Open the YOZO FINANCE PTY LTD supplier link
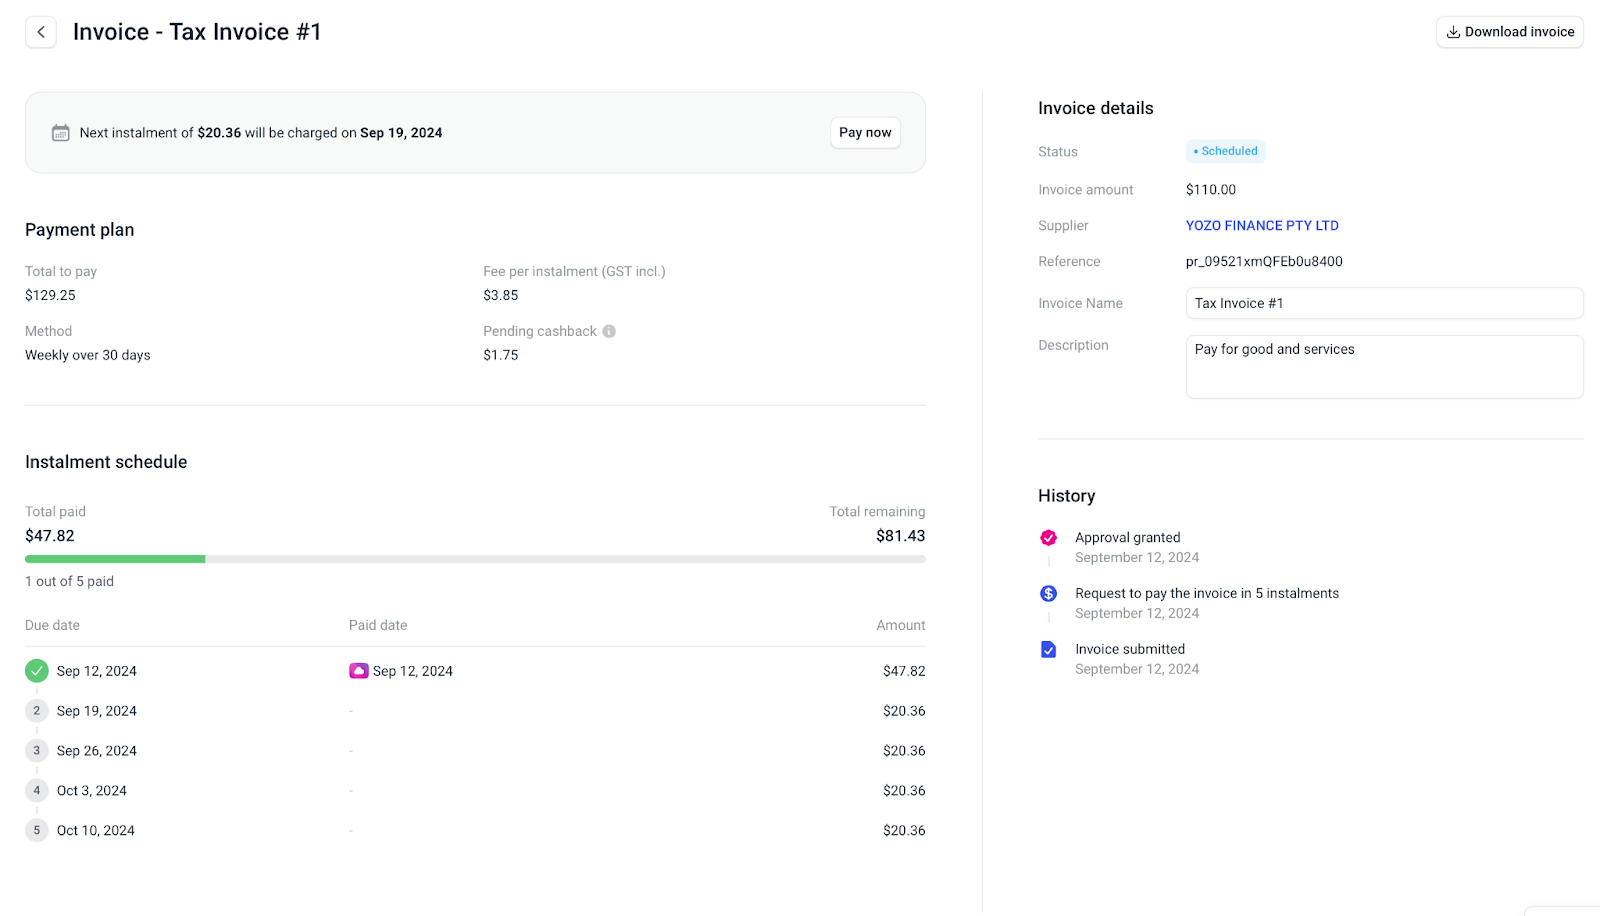This screenshot has height=916, width=1600. coord(1262,226)
